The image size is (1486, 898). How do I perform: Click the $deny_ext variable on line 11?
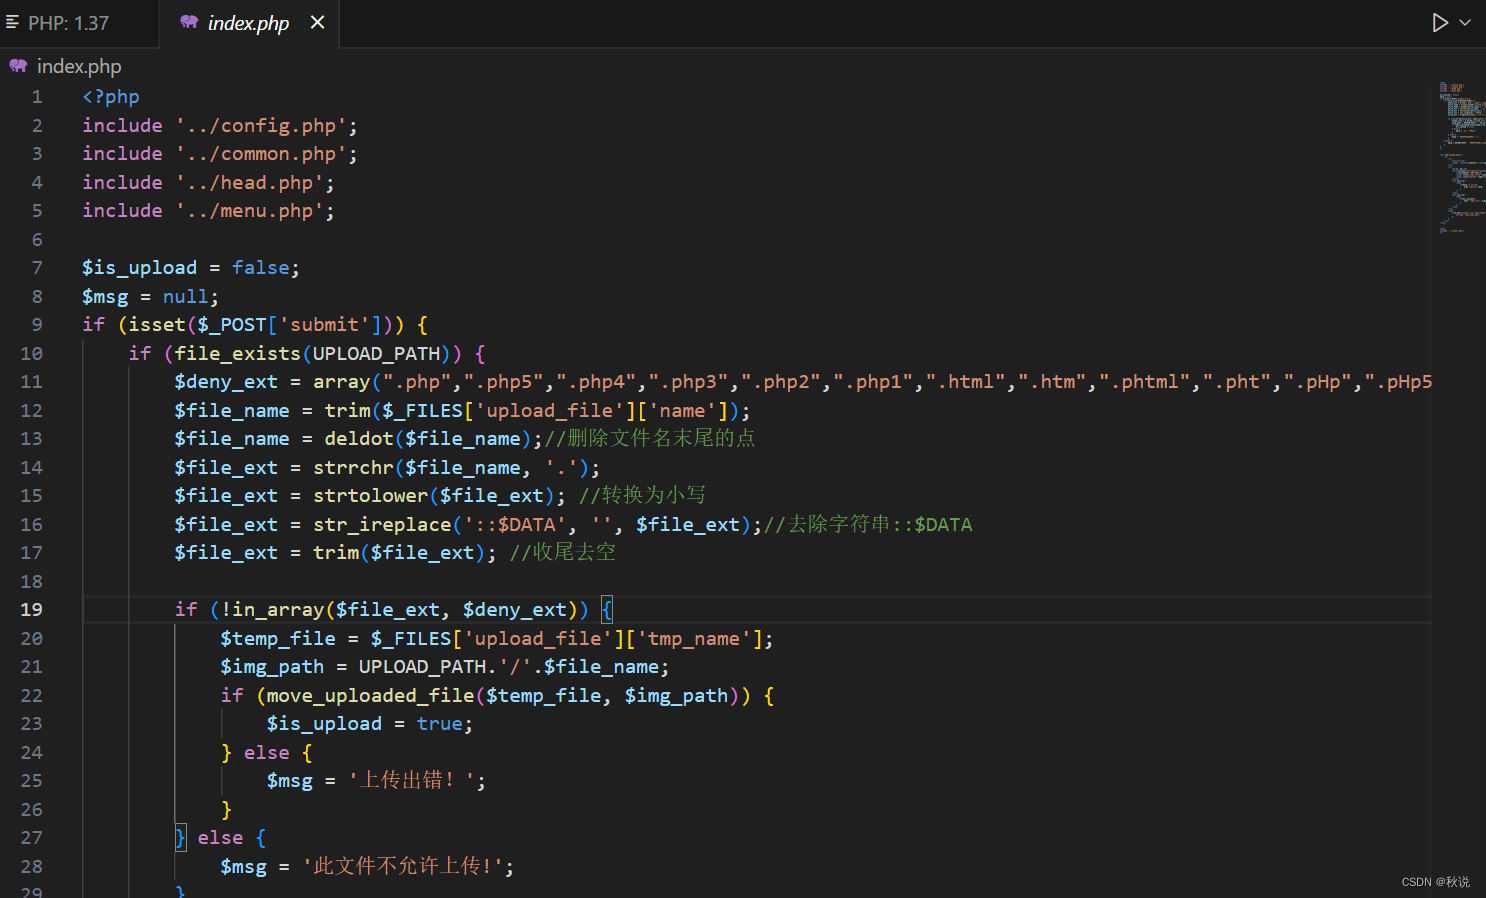click(x=226, y=382)
